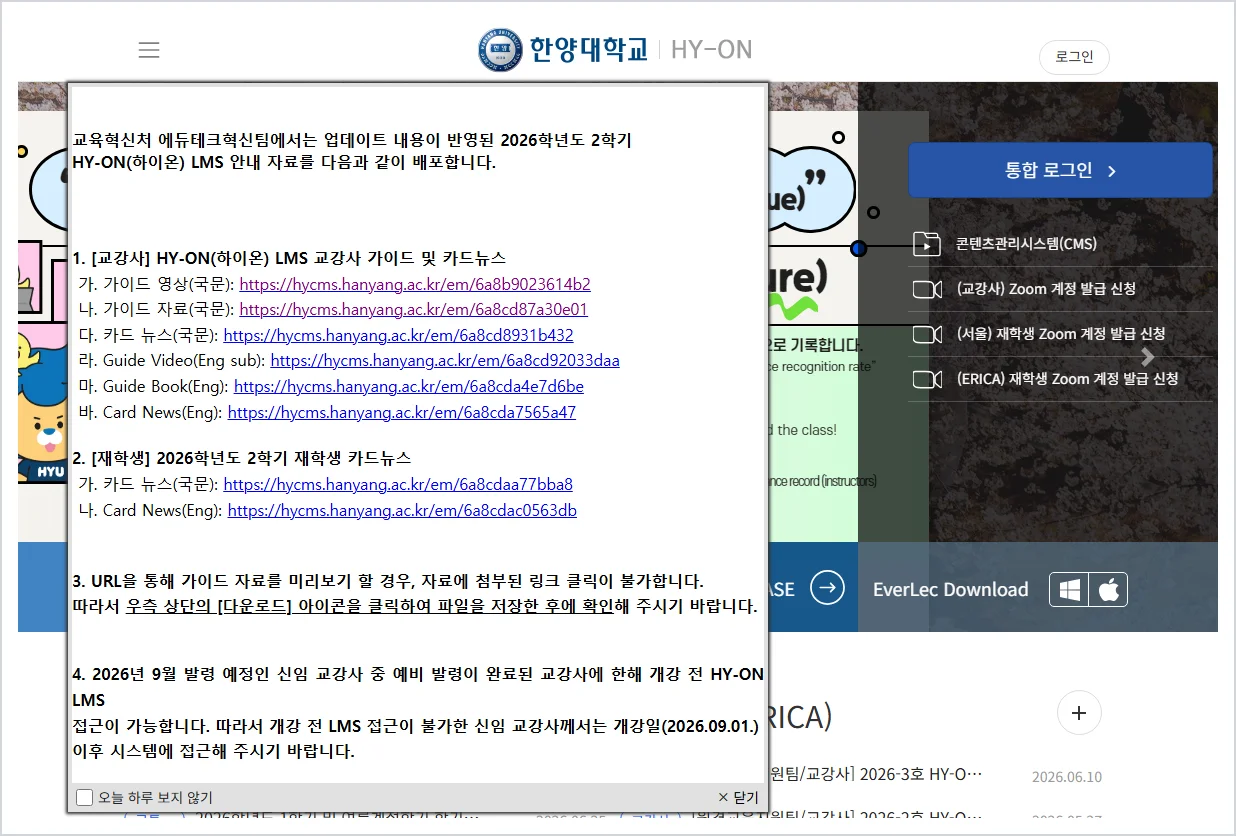Click camera icon beside (교강사) Zoom 계정
The image size is (1236, 836).
click(927, 289)
